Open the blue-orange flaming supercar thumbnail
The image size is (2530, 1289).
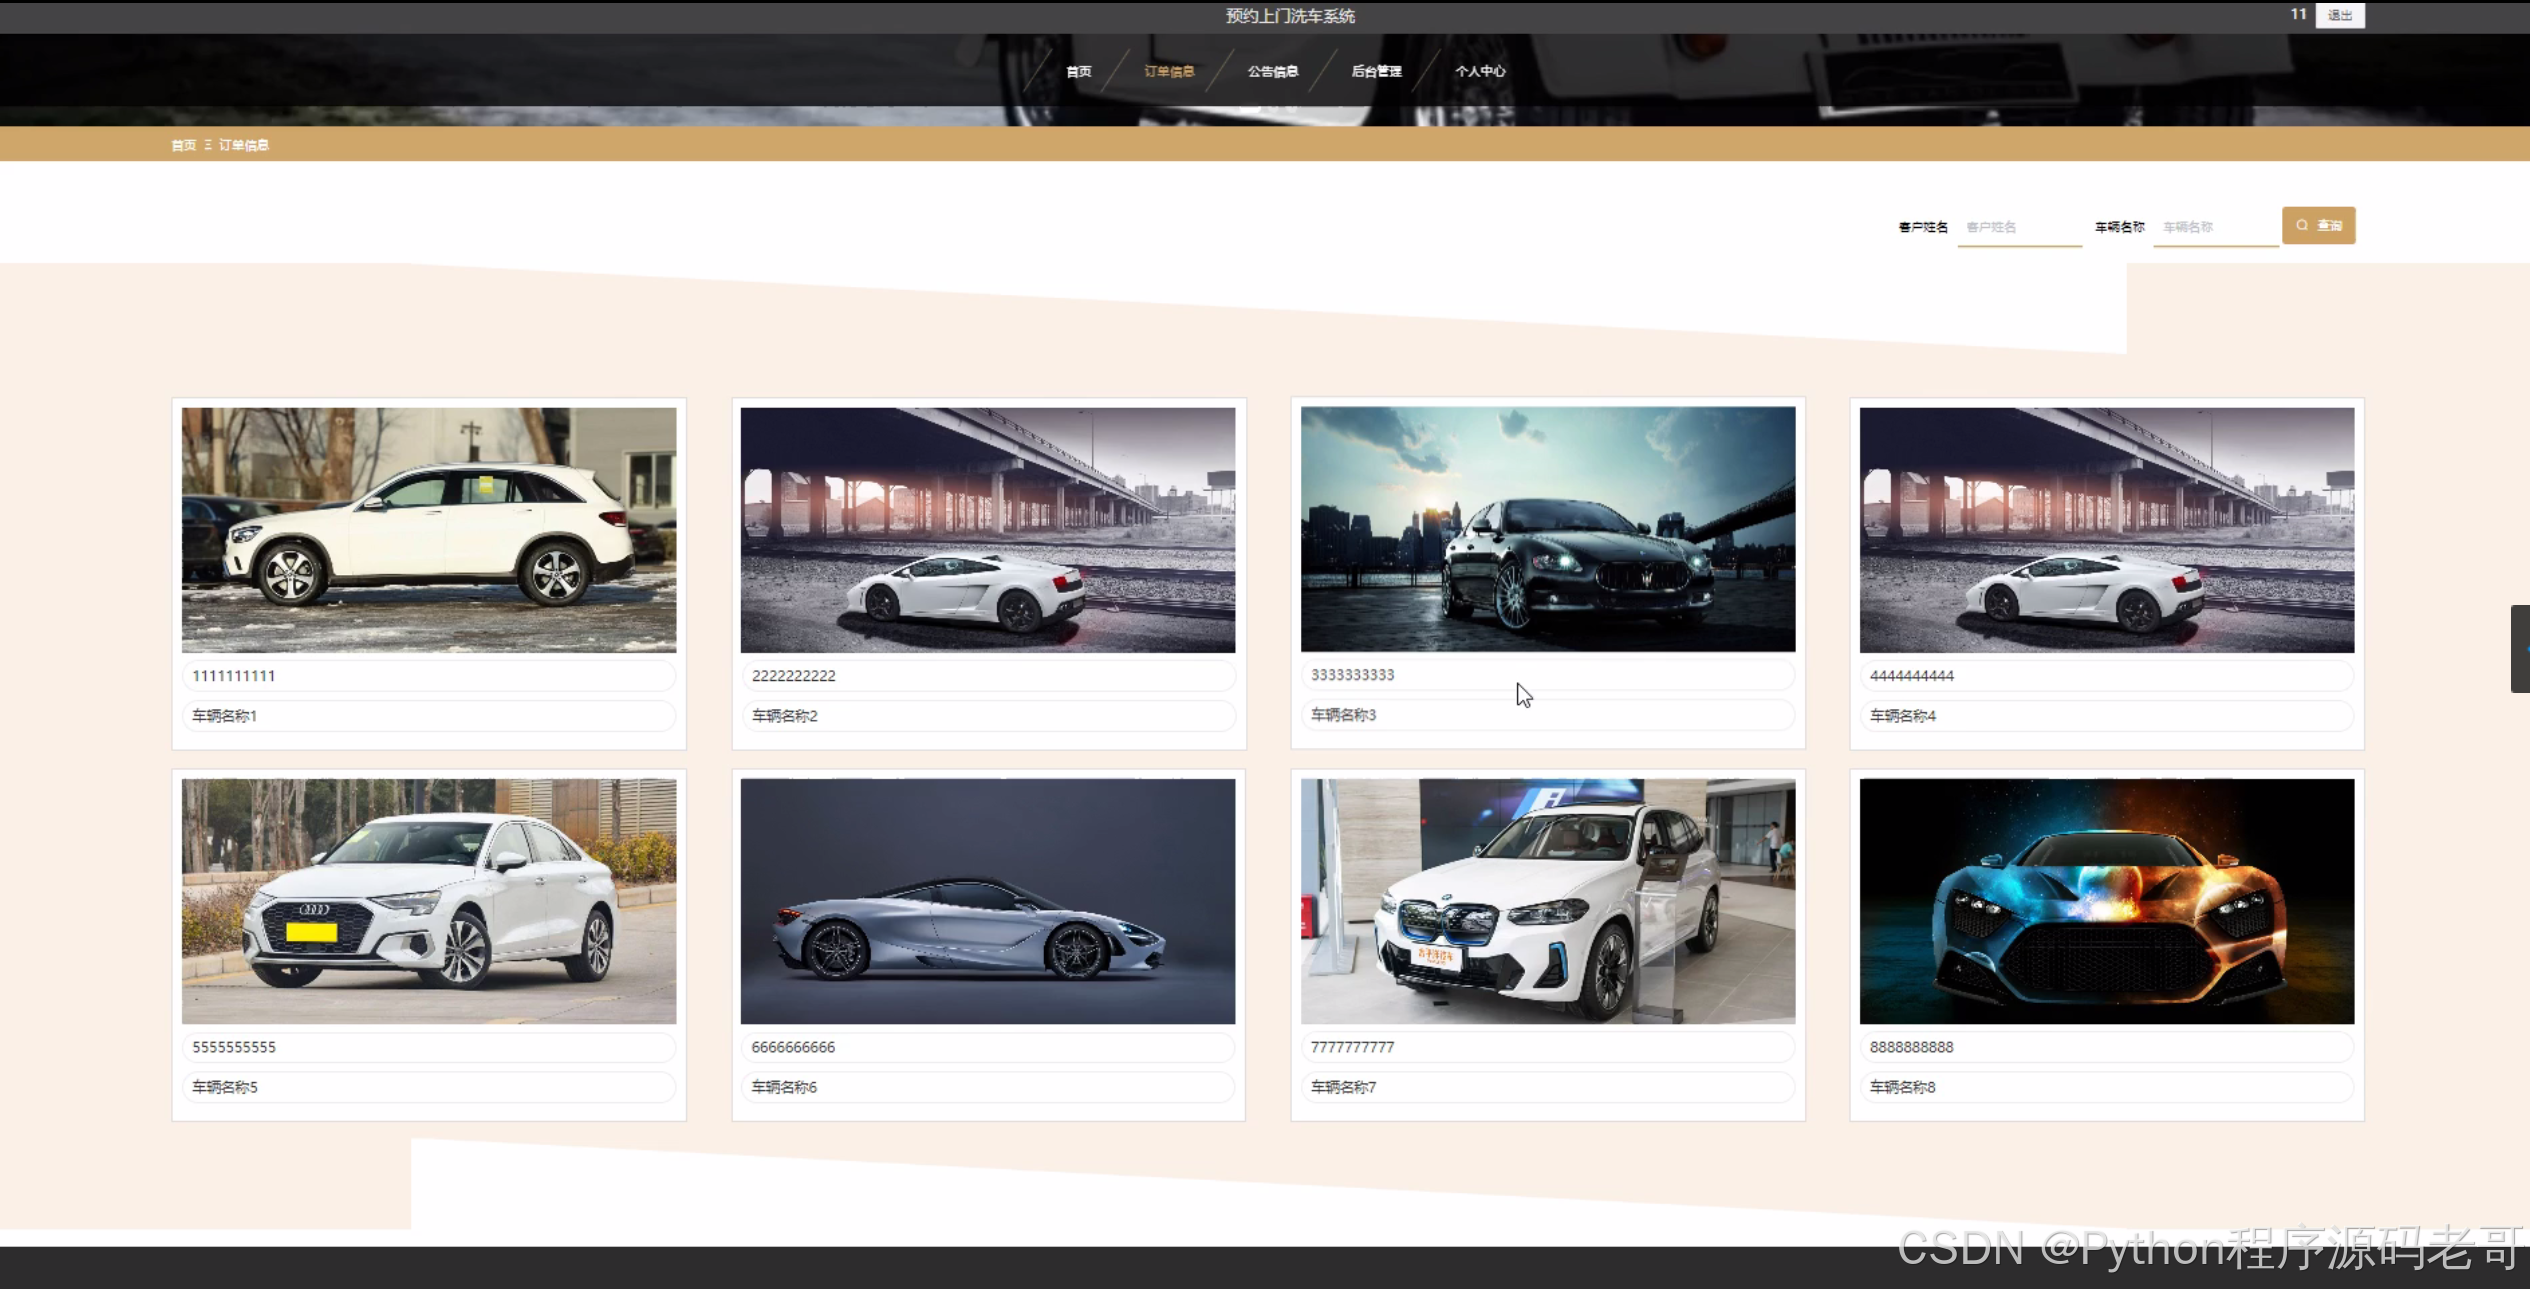(x=2106, y=901)
